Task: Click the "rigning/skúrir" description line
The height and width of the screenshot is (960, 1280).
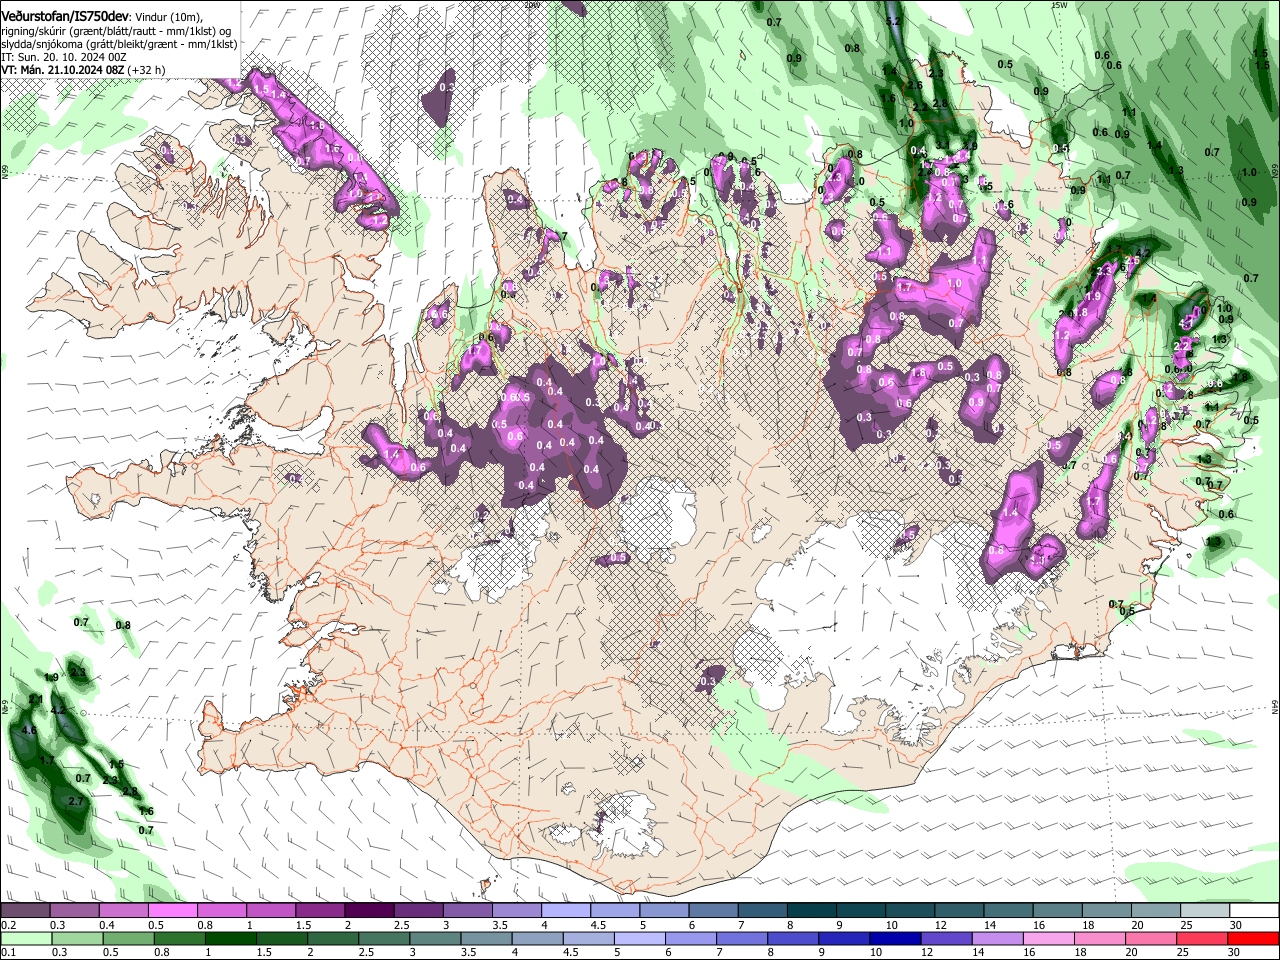Action: [118, 31]
